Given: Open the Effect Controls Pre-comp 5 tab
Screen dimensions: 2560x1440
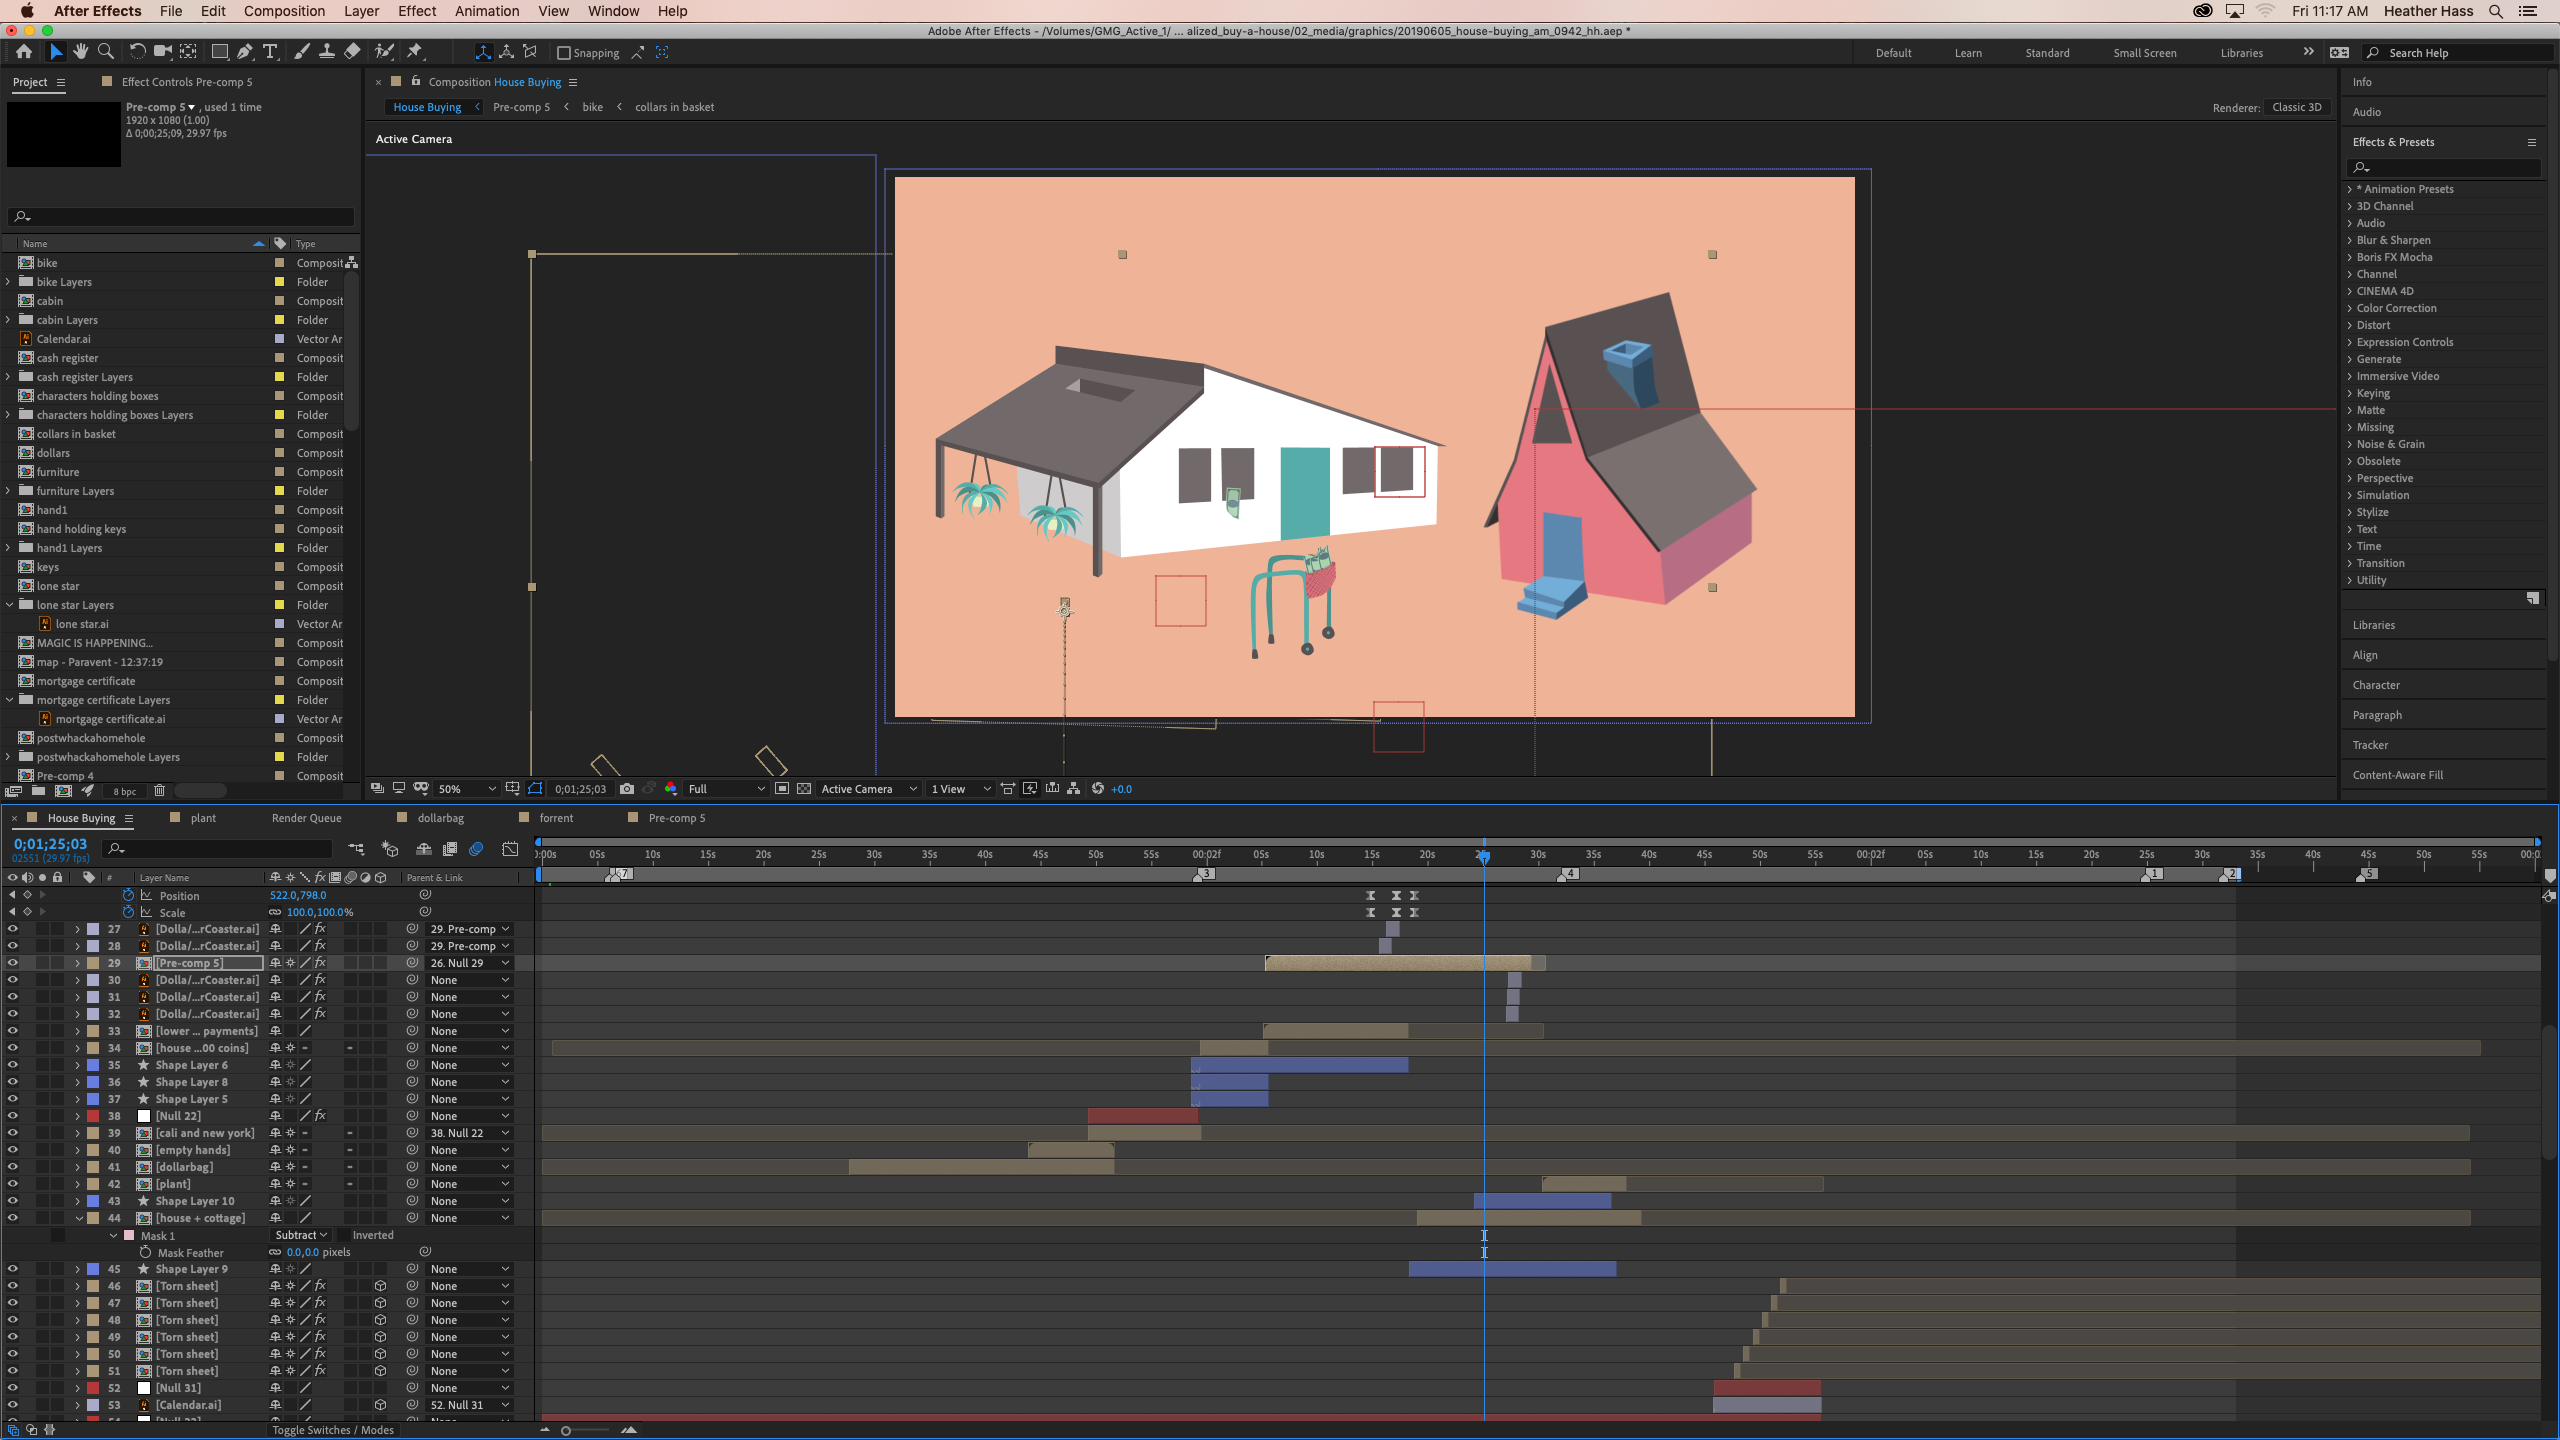Looking at the screenshot, I should tap(187, 82).
